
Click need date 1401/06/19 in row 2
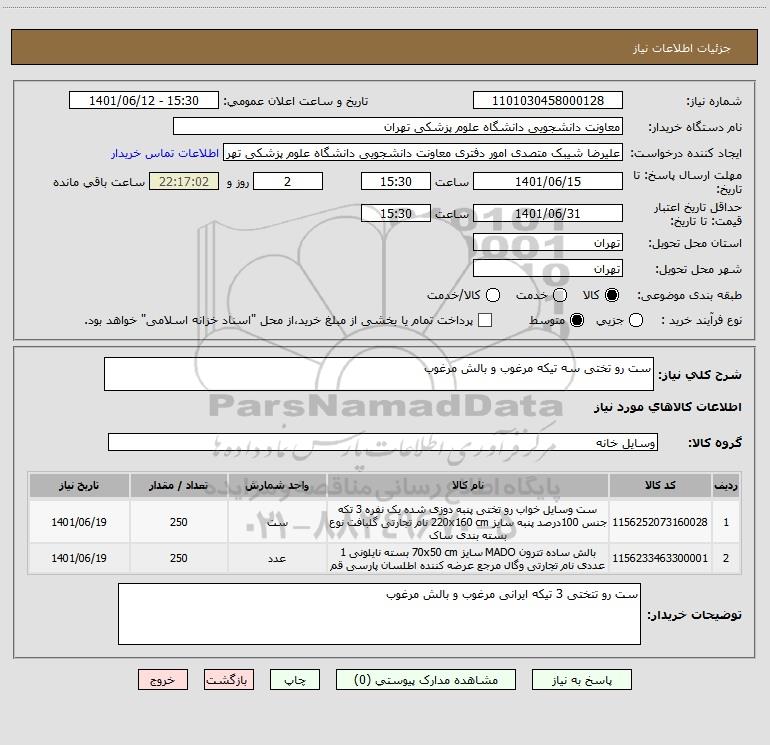79,558
